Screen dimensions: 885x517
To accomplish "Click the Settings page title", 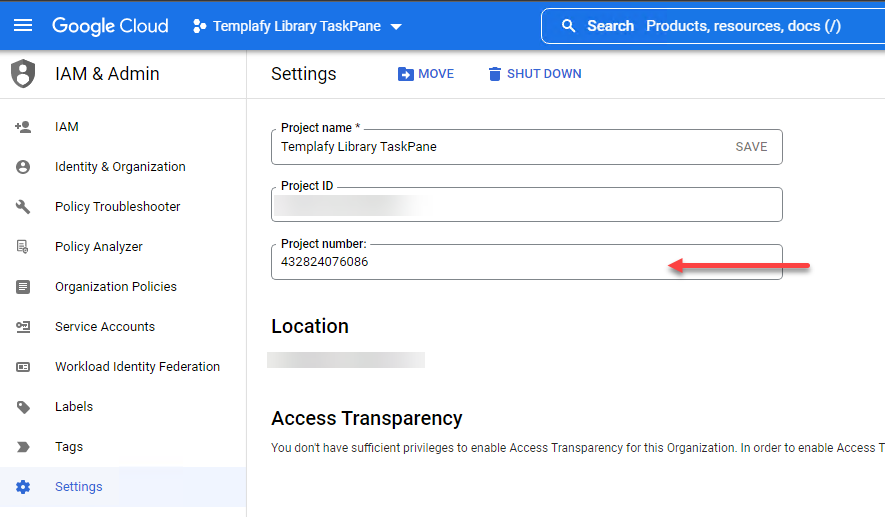I will point(304,74).
